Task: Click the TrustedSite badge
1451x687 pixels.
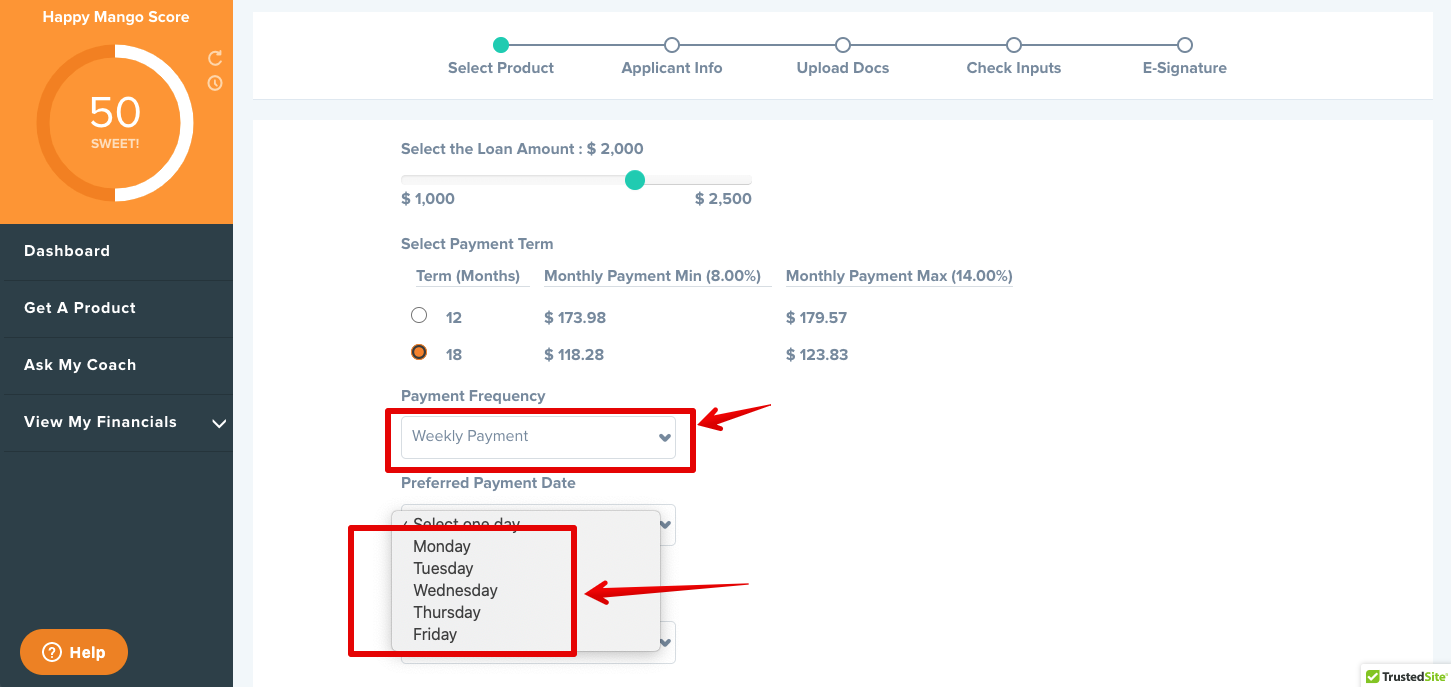Action: (x=1404, y=676)
